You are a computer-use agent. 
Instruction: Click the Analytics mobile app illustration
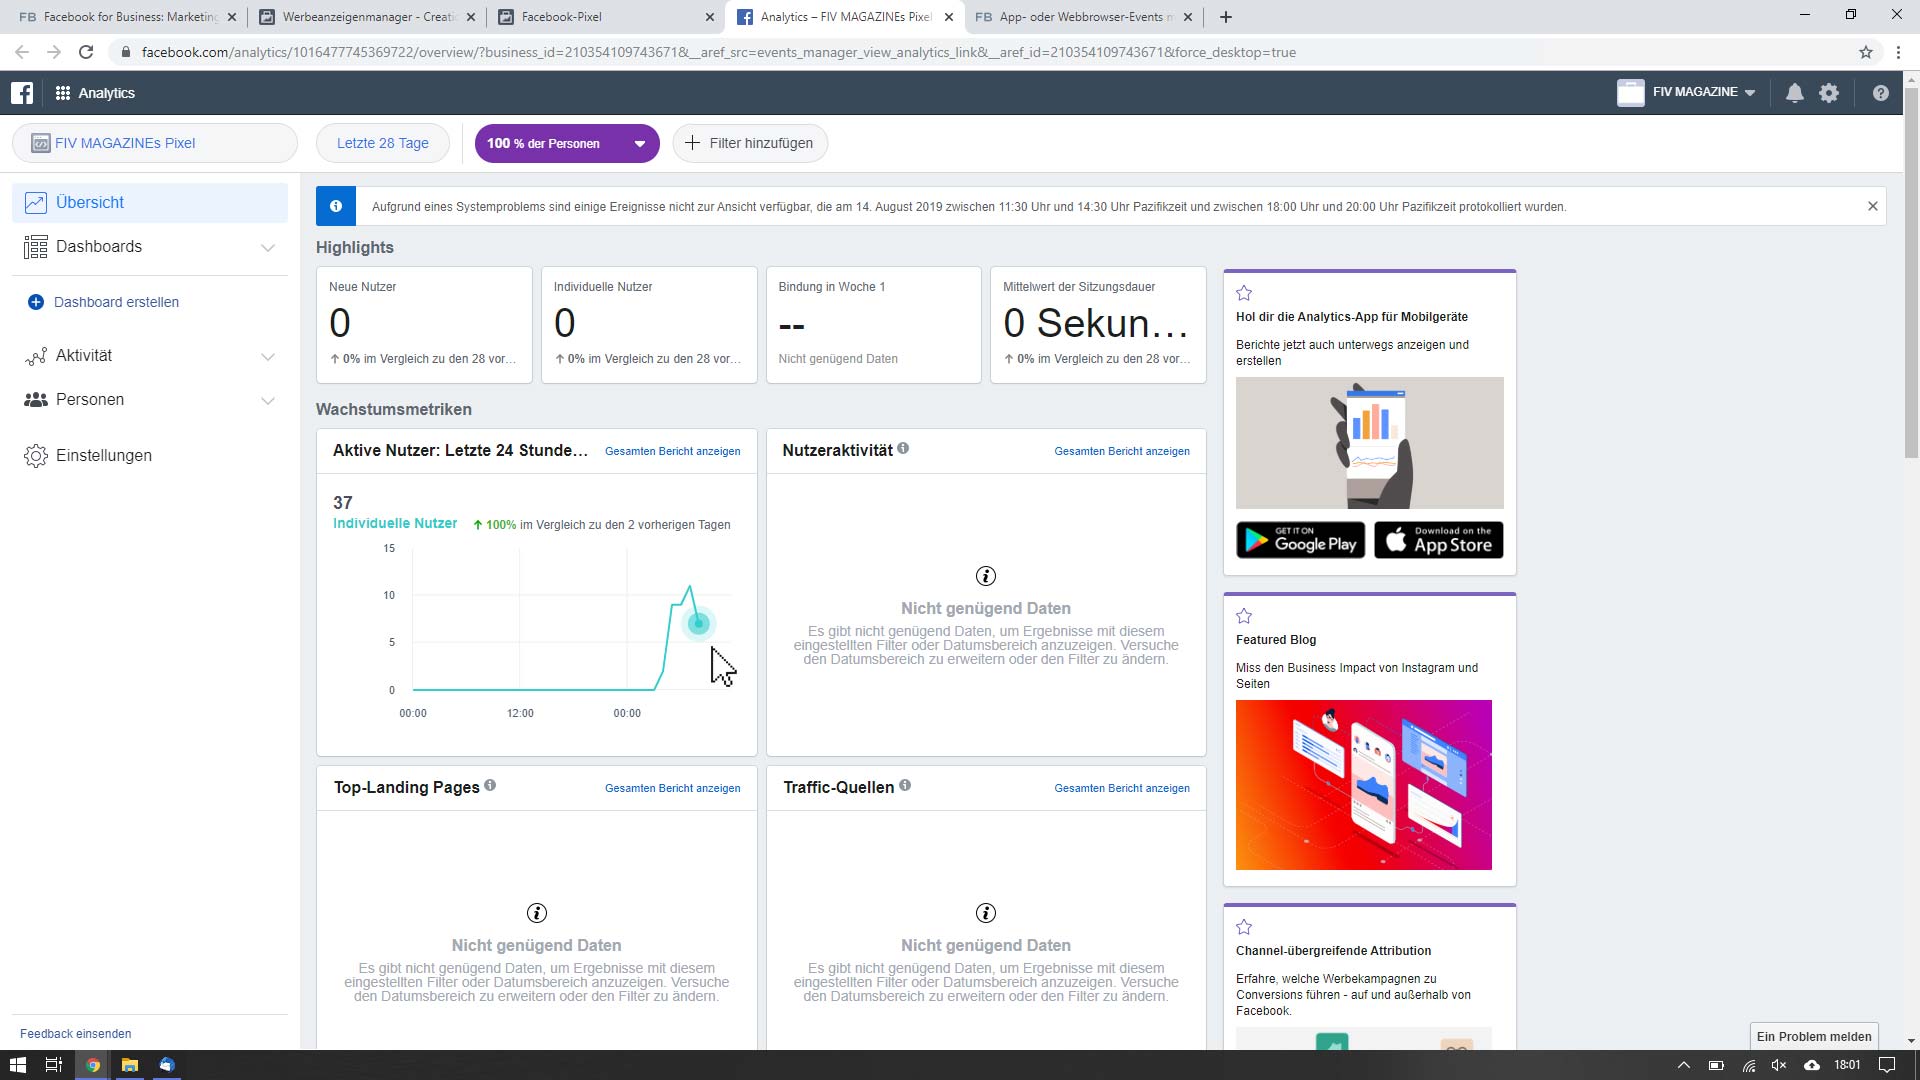1370,443
